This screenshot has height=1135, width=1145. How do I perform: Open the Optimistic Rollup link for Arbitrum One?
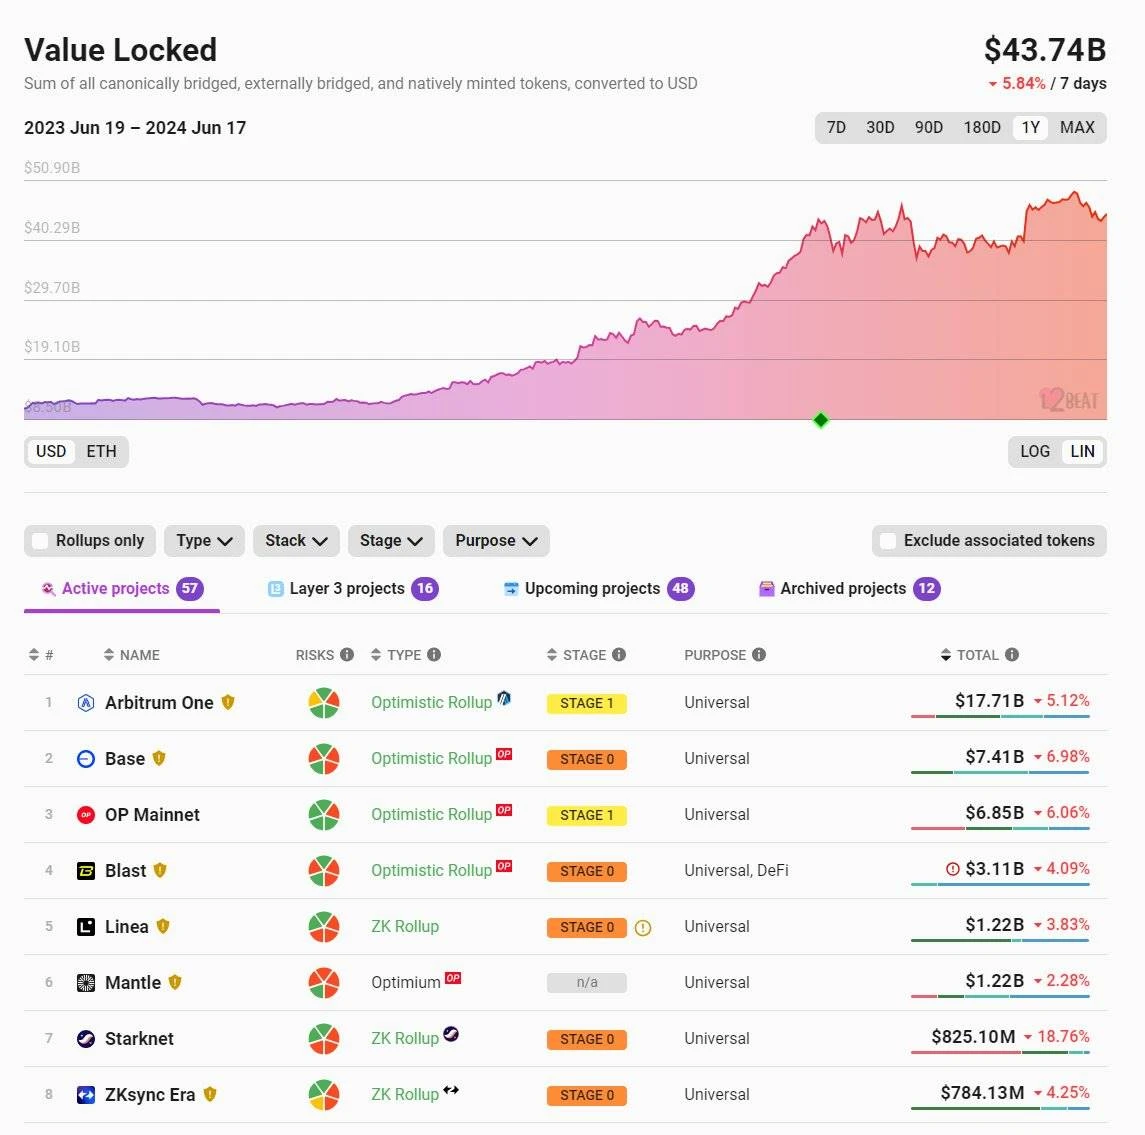click(x=432, y=702)
